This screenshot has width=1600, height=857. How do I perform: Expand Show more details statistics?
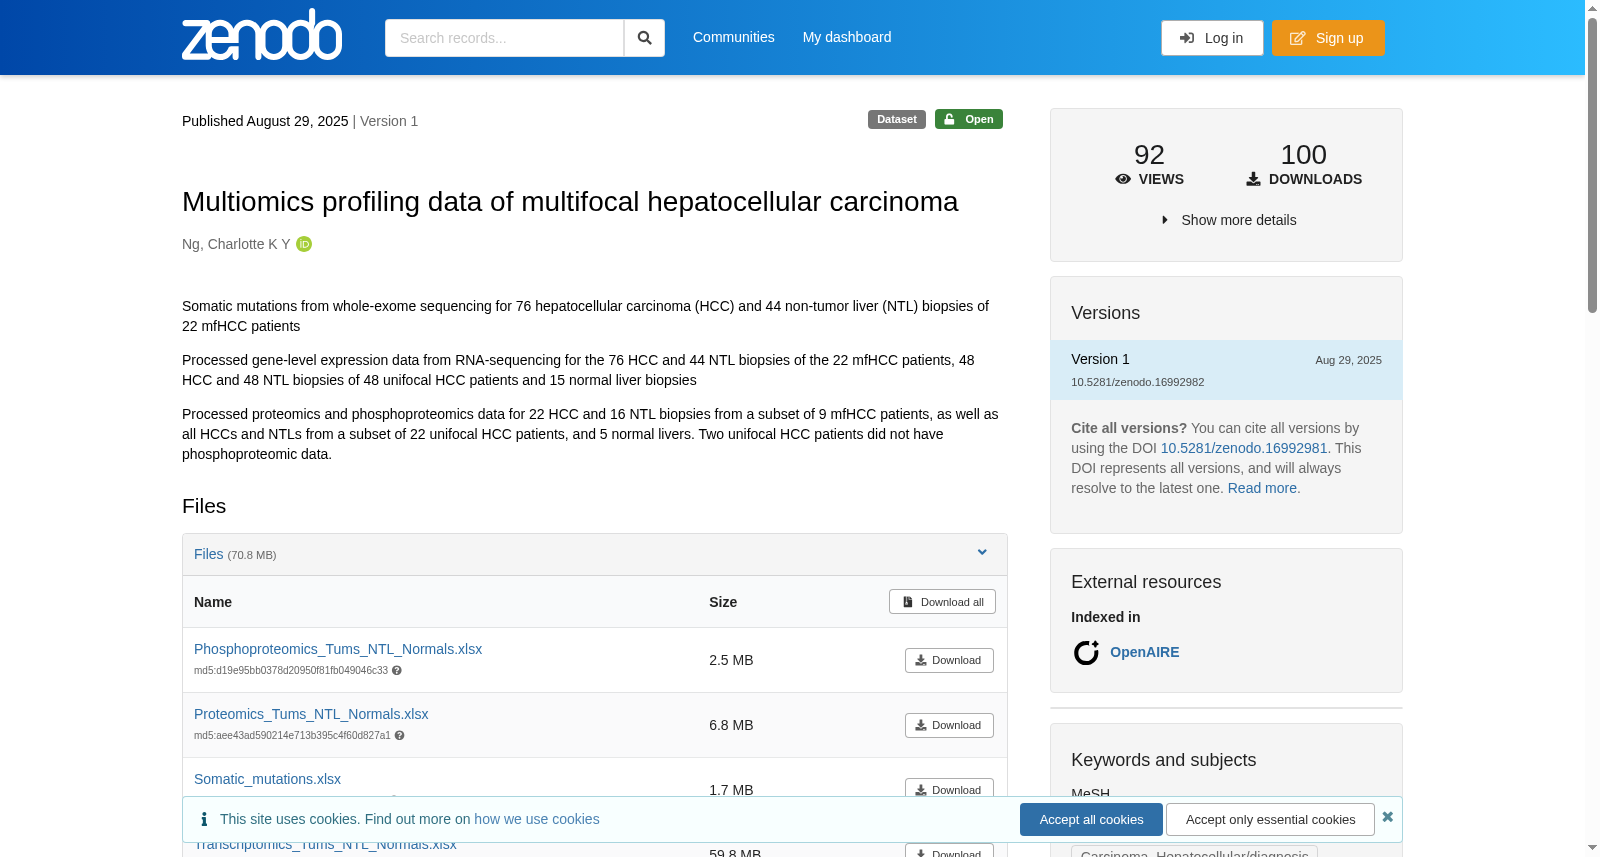(x=1228, y=220)
